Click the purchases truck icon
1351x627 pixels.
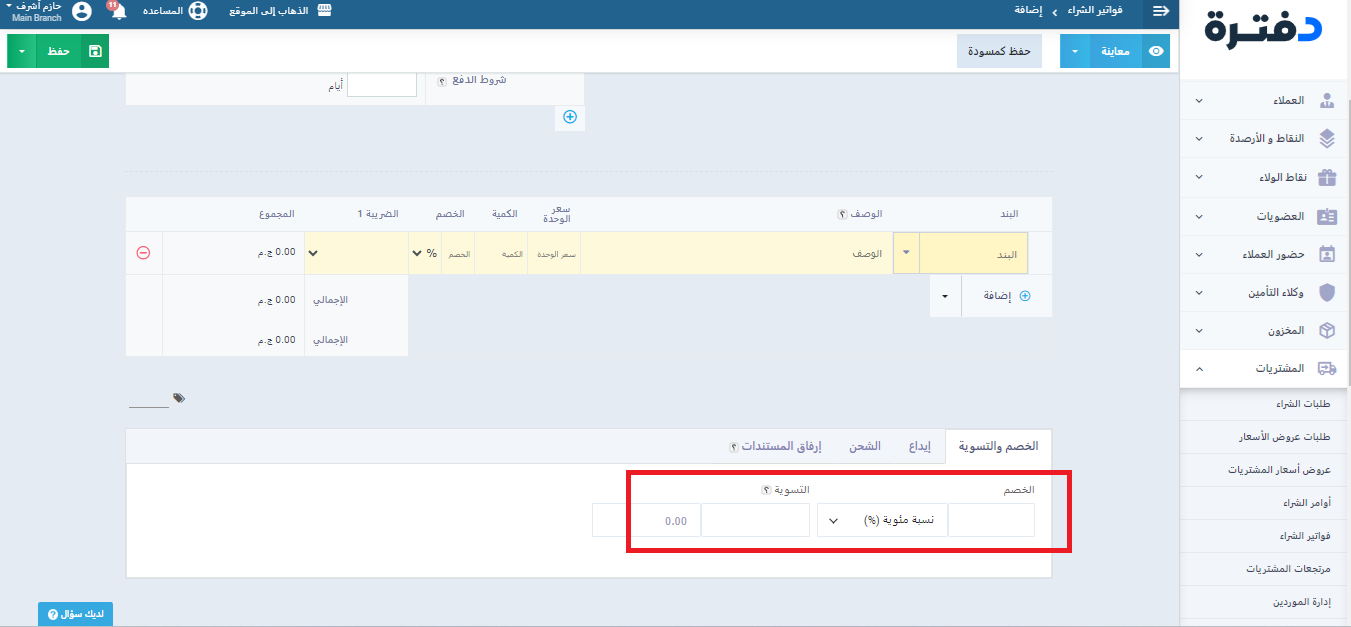point(1327,368)
